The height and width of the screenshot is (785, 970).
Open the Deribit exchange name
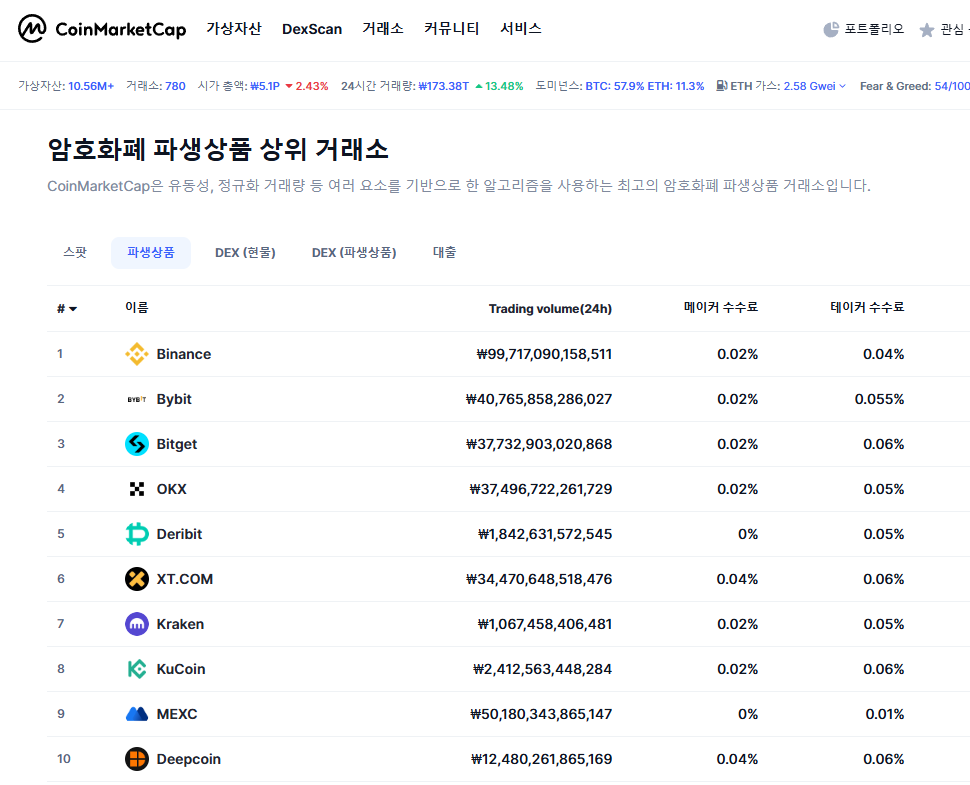point(179,534)
